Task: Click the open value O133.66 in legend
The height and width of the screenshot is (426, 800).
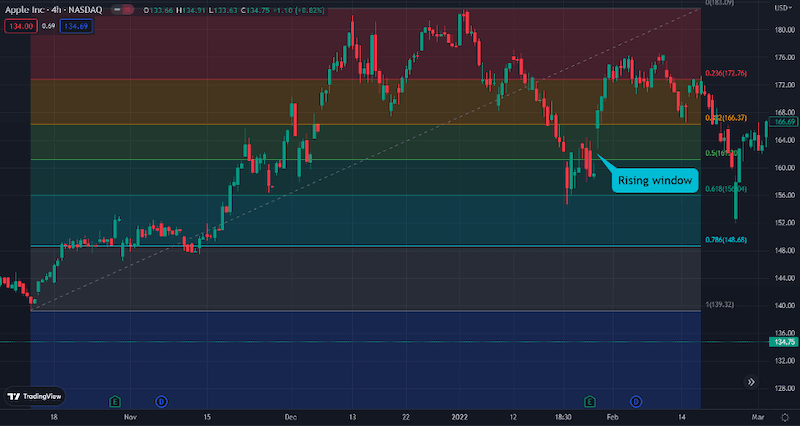Action: pos(159,10)
